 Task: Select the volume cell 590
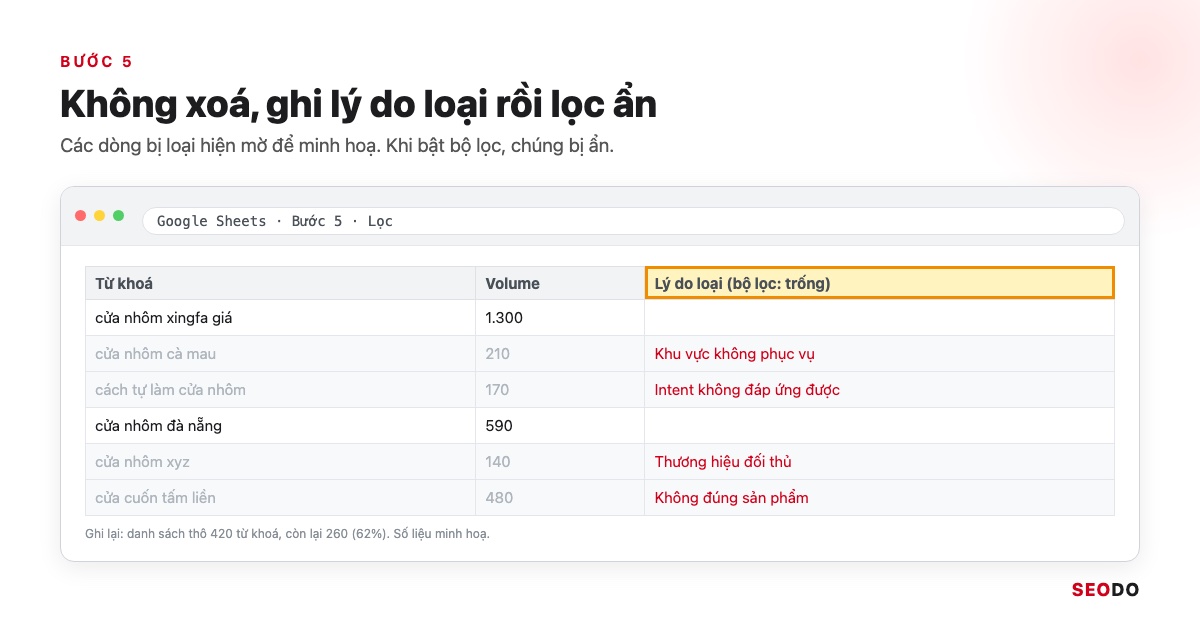[x=560, y=426]
